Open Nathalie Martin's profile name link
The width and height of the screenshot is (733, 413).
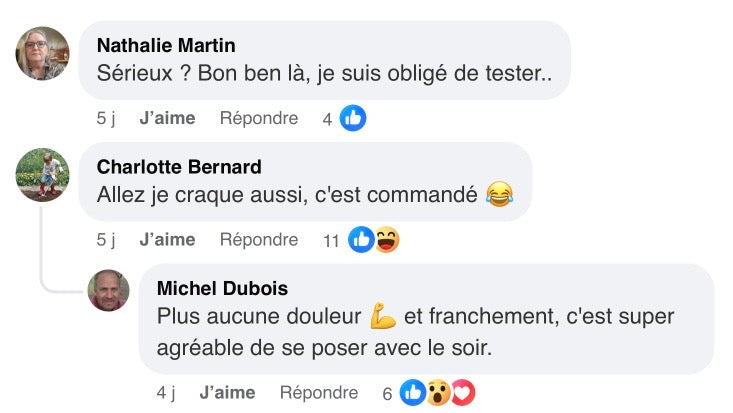click(x=166, y=45)
